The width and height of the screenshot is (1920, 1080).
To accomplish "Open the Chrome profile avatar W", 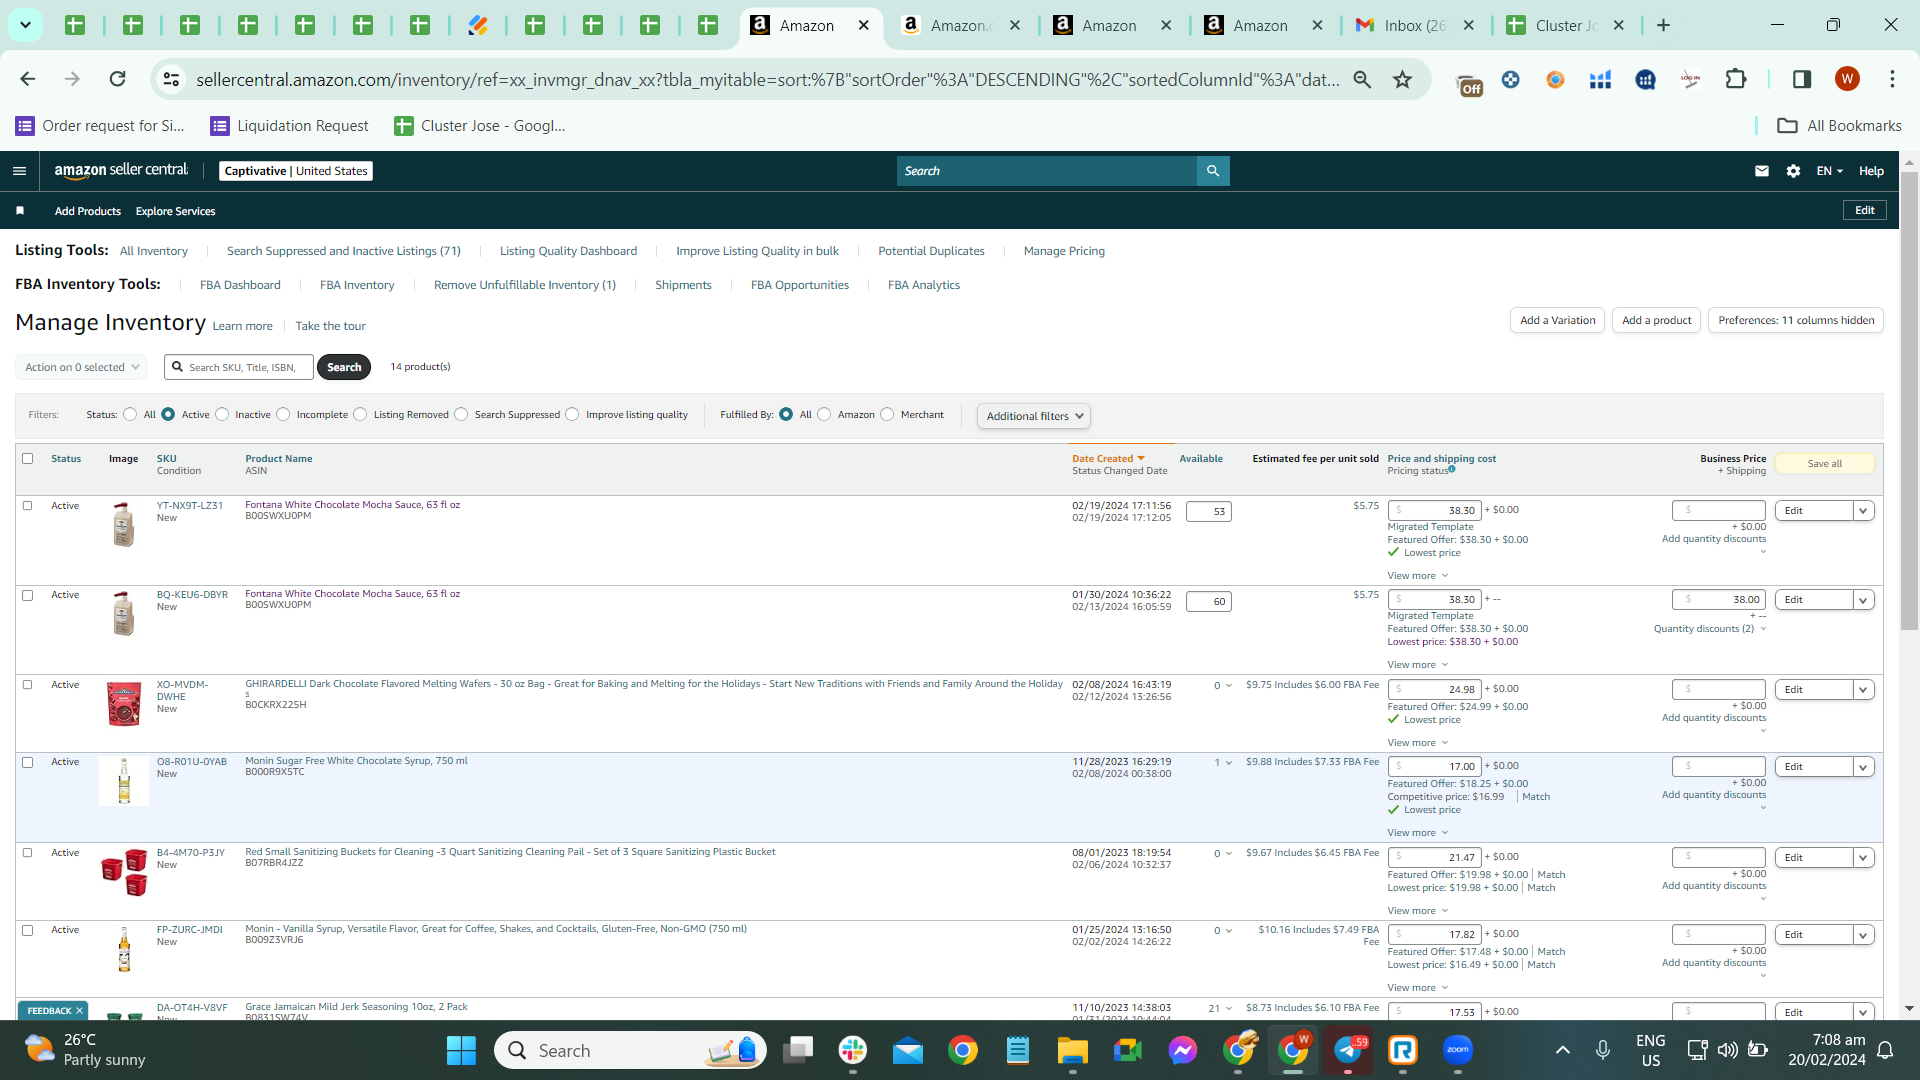I will tap(1847, 79).
